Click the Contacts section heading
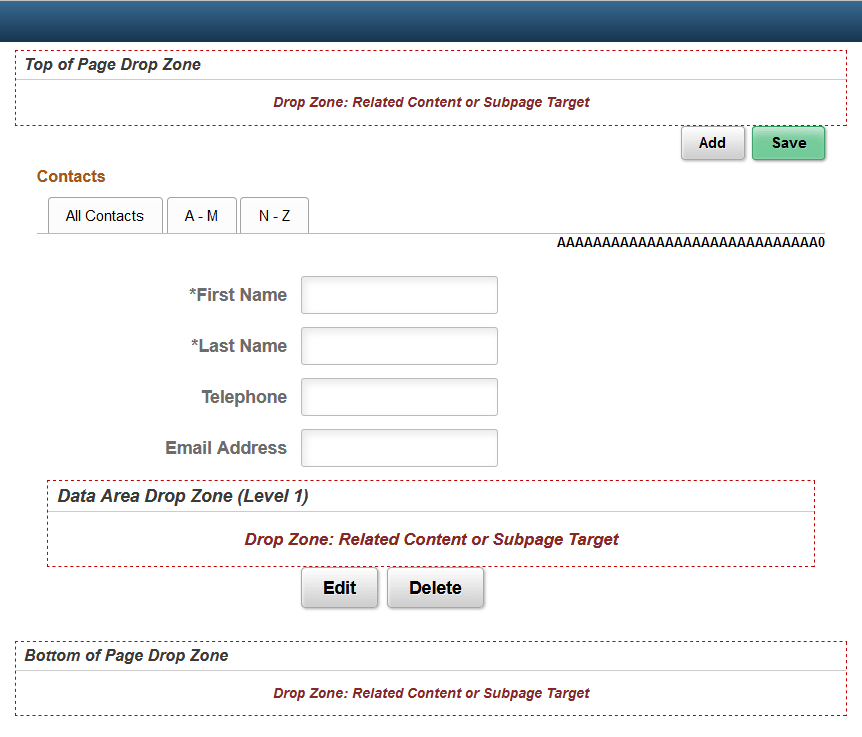This screenshot has width=862, height=737. click(x=70, y=176)
